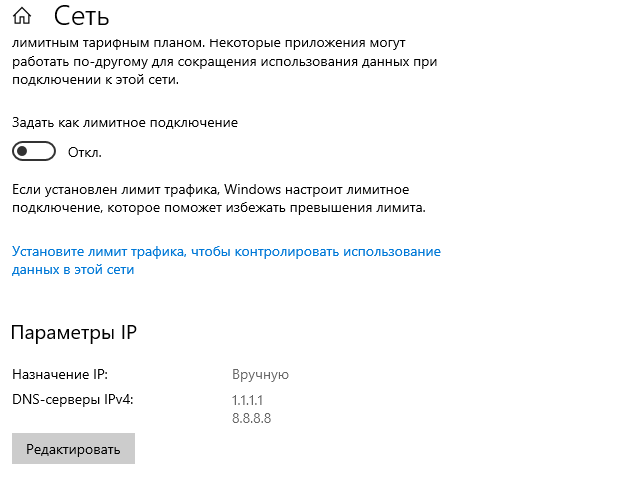Click the Откл. toggle state label
This screenshot has width=642, height=493.
[85, 153]
